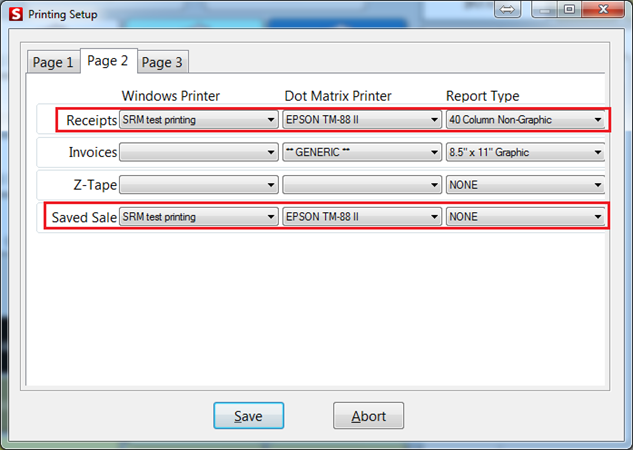Click the Abort button
Image resolution: width=633 pixels, height=450 pixels.
(x=368, y=416)
